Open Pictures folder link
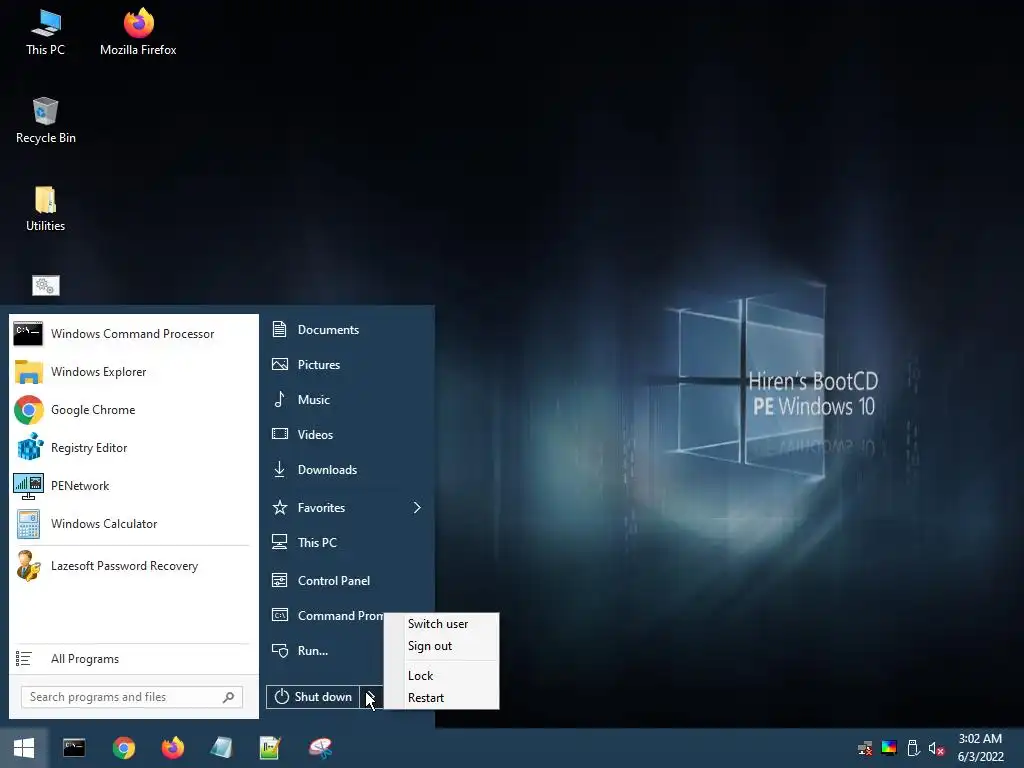 point(347,364)
